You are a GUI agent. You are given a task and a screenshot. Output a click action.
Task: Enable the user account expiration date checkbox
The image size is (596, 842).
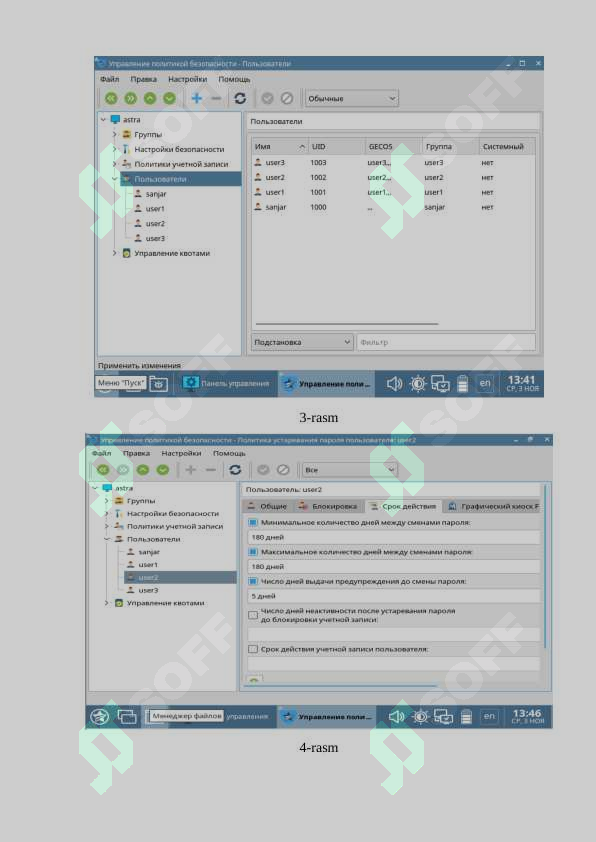coord(253,649)
